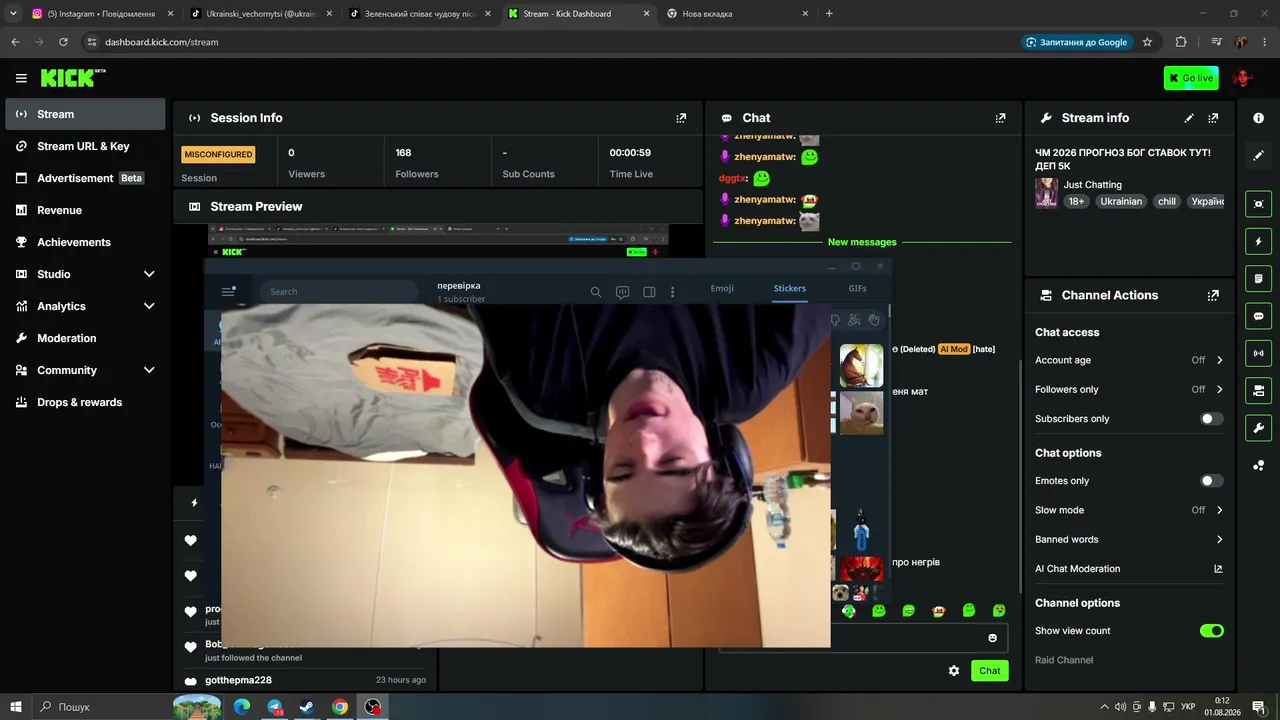Toggle Emotes only chat switch
Screen dimensions: 1280x720
click(x=1211, y=481)
